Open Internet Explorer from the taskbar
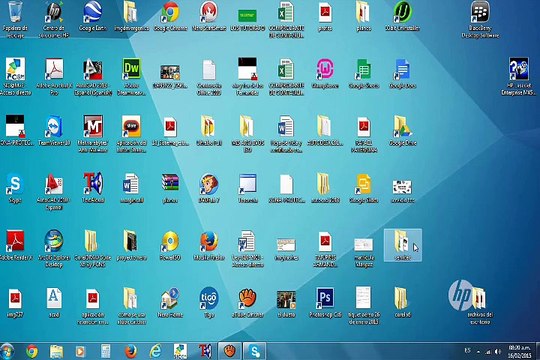Viewport: 540px width, 360px height. tap(155, 351)
